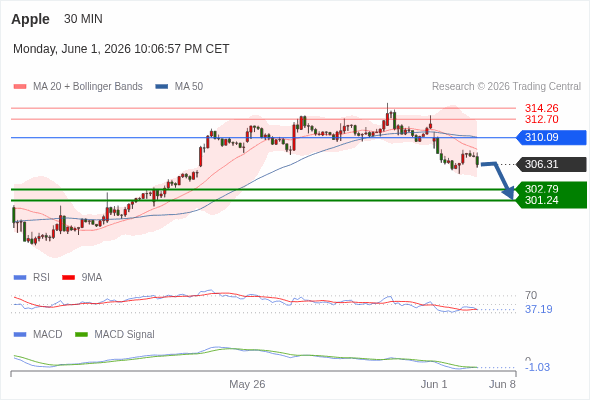Click the 'Apple' chart title
This screenshot has height=400, width=590.
point(30,19)
